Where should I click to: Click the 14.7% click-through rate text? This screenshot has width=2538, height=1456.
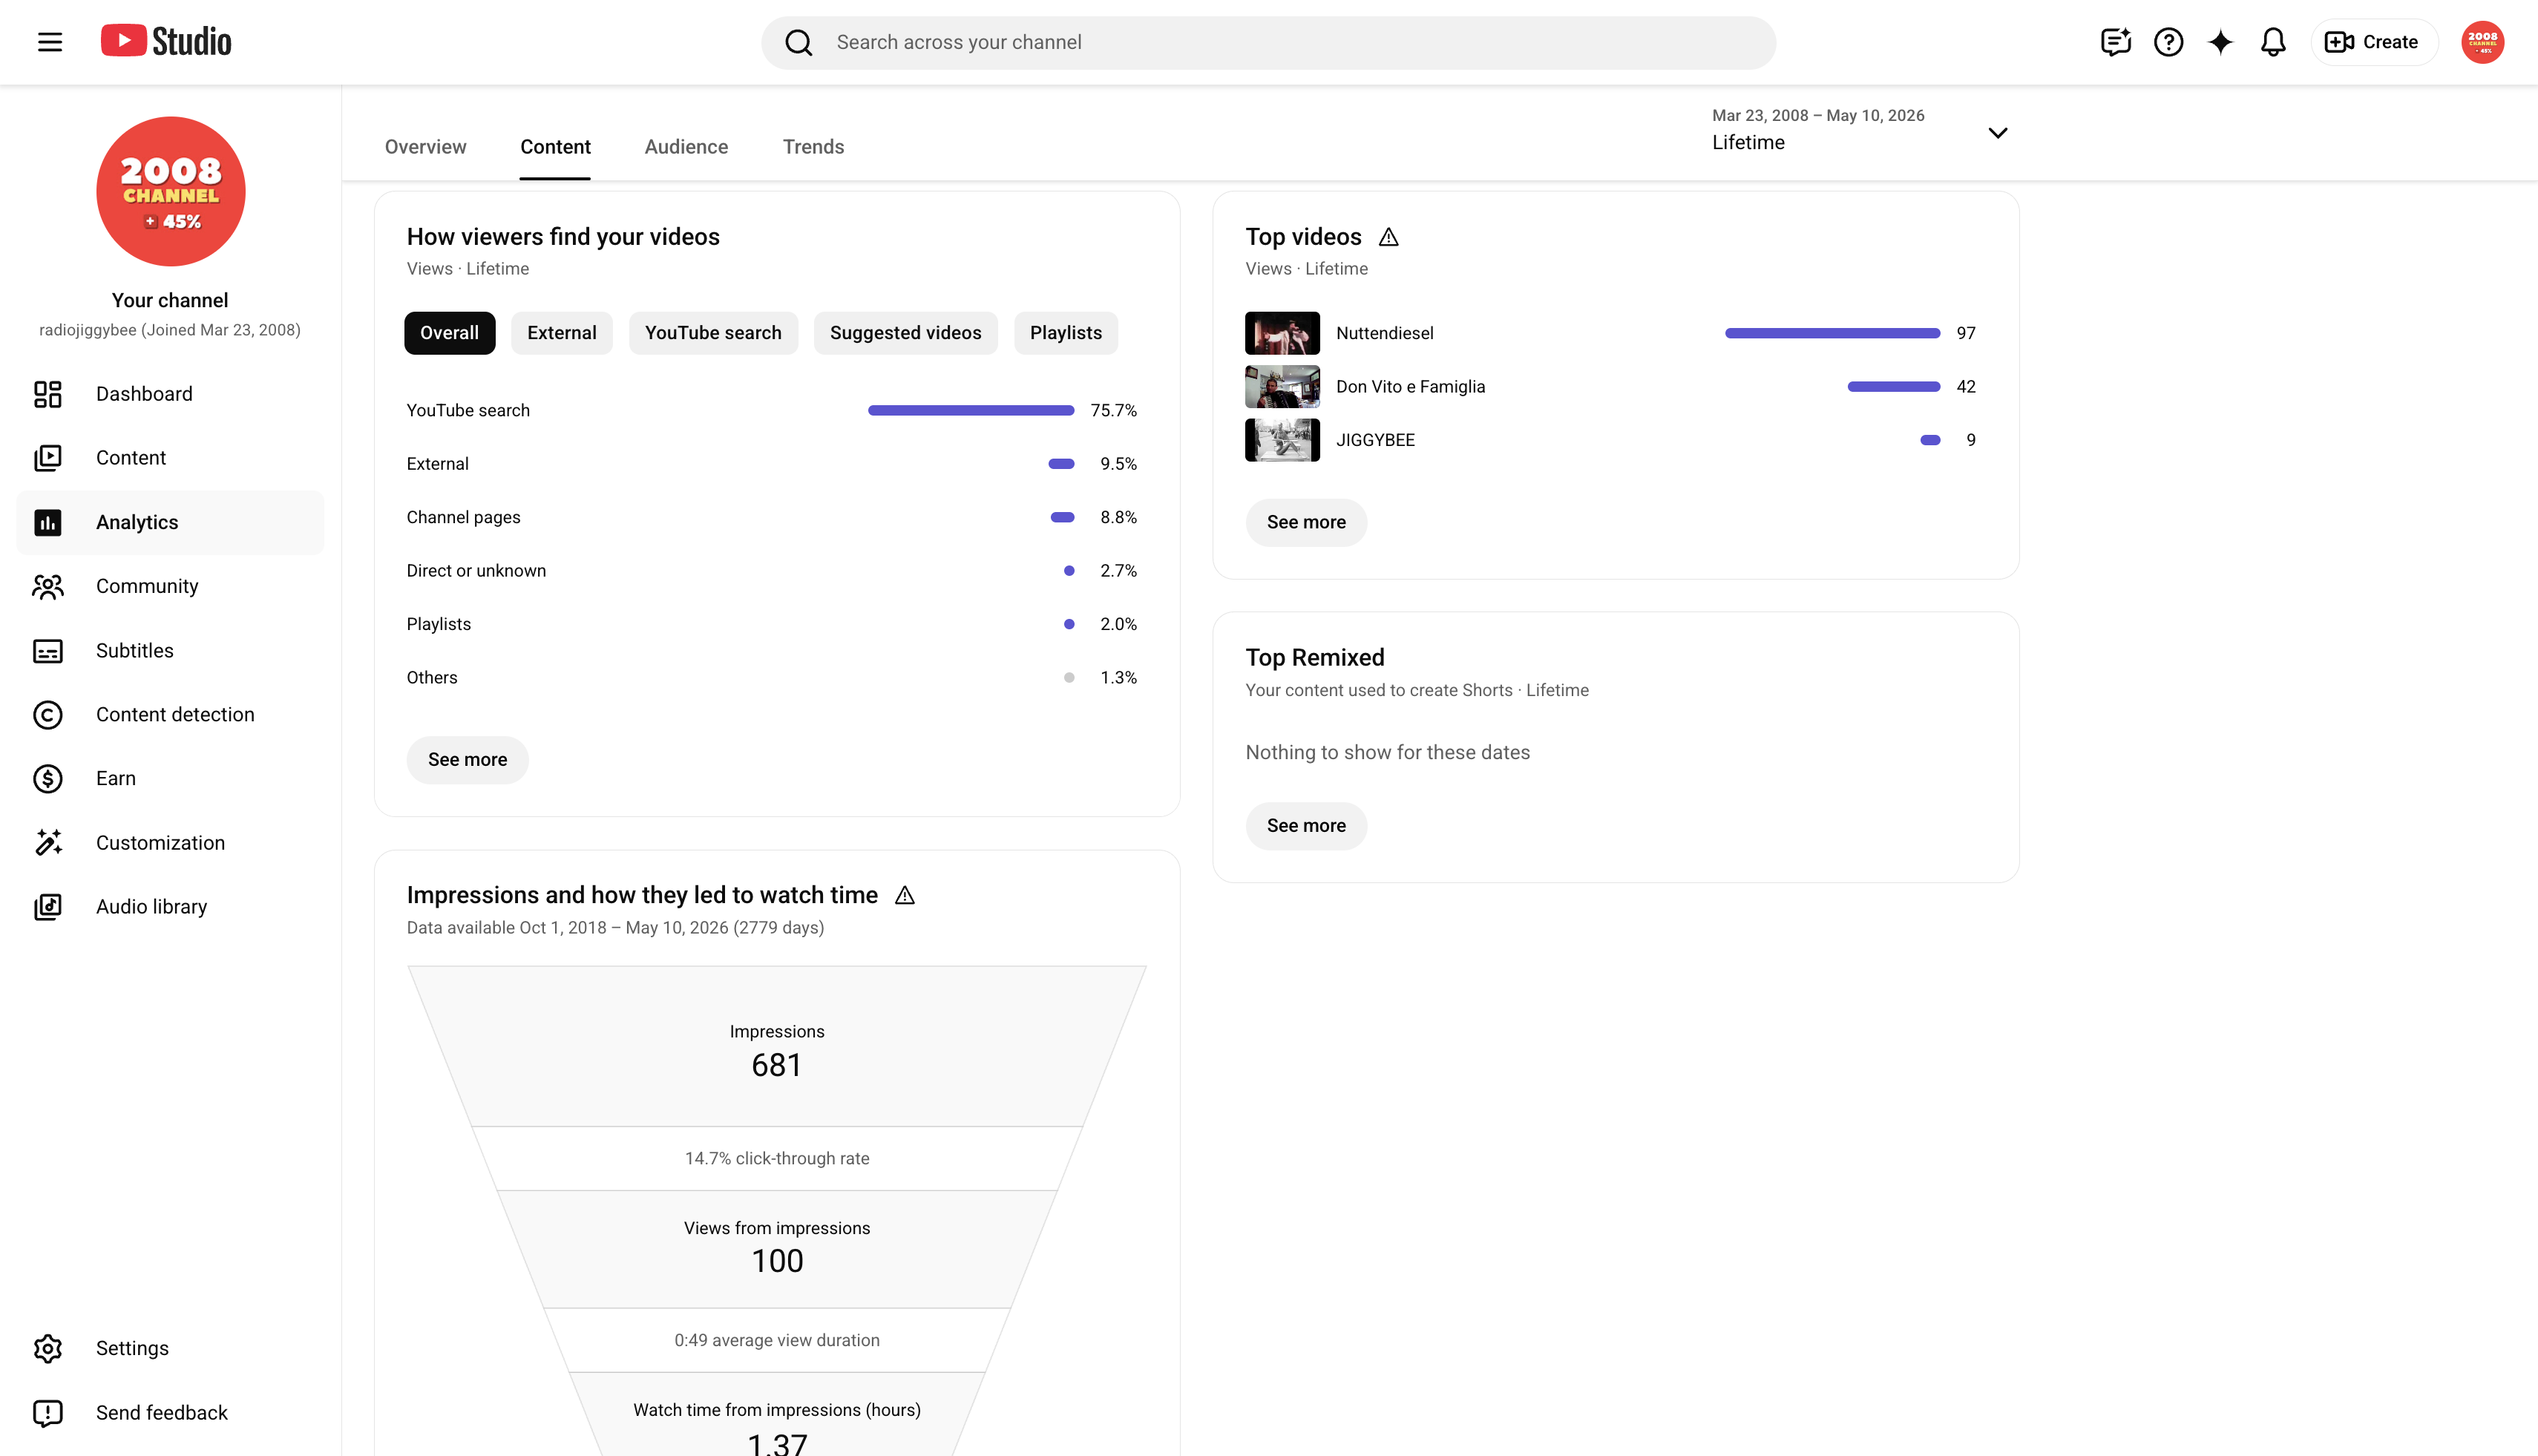pos(776,1159)
